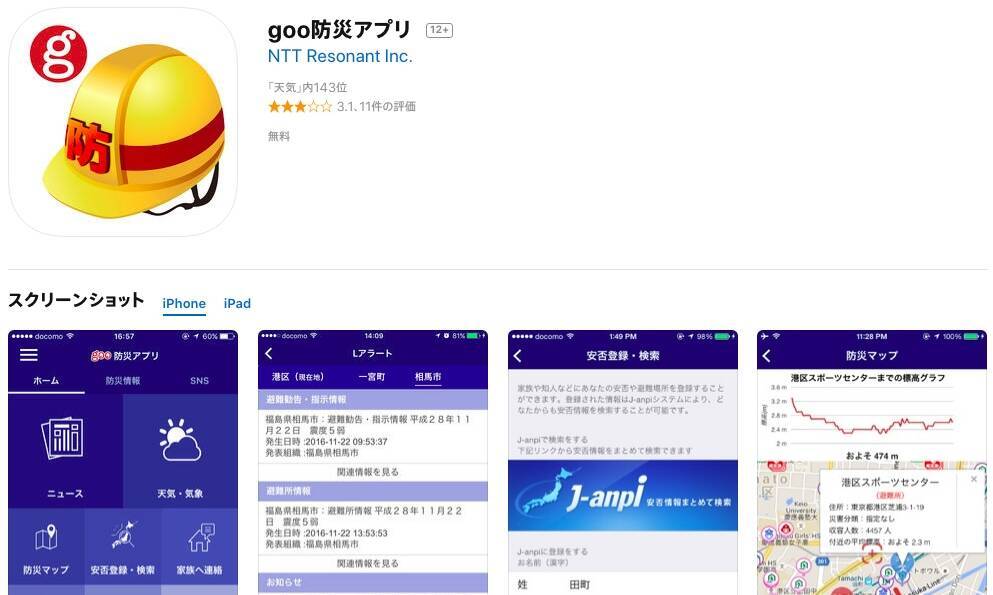
Task: Click the ニュース newspaper icon
Action: (x=63, y=438)
